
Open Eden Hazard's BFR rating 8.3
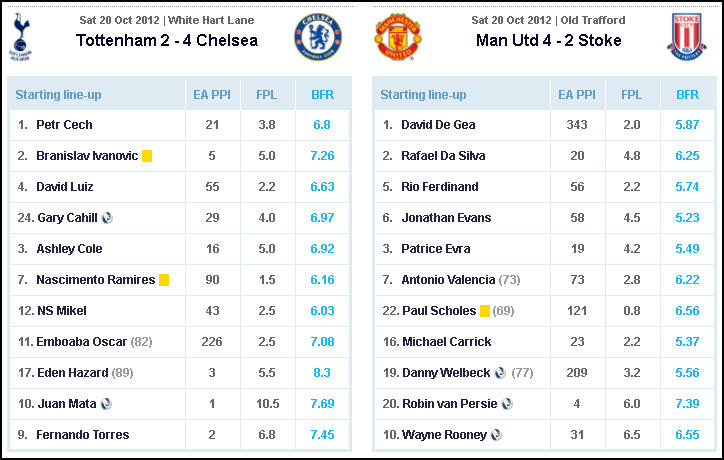coord(322,373)
